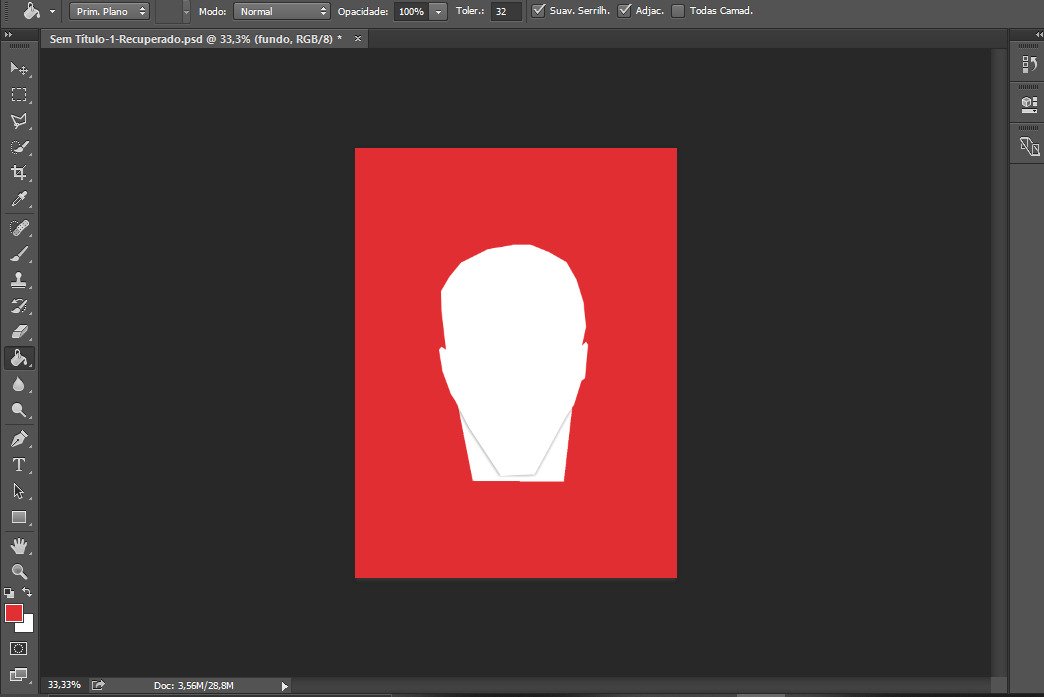This screenshot has height=697, width=1044.
Task: Close the Sem Título-1-Recuperado.psd document tab
Action: [x=358, y=39]
